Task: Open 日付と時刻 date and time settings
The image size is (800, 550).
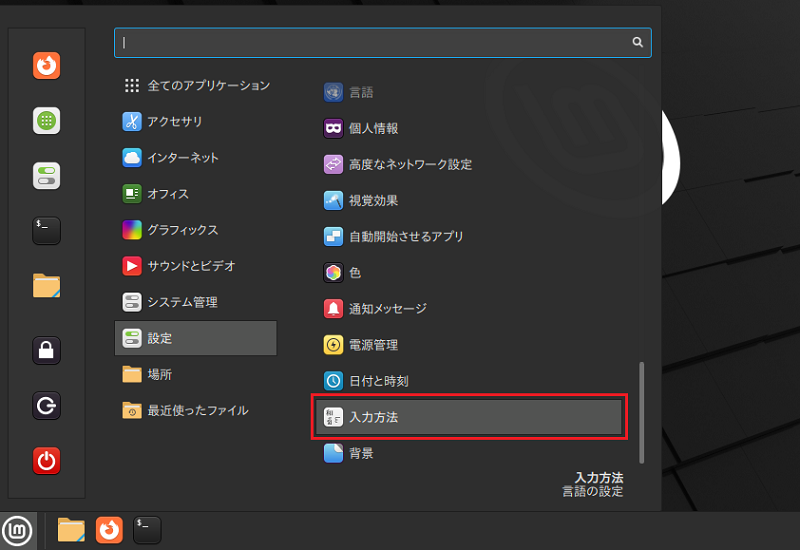Action: pos(468,381)
